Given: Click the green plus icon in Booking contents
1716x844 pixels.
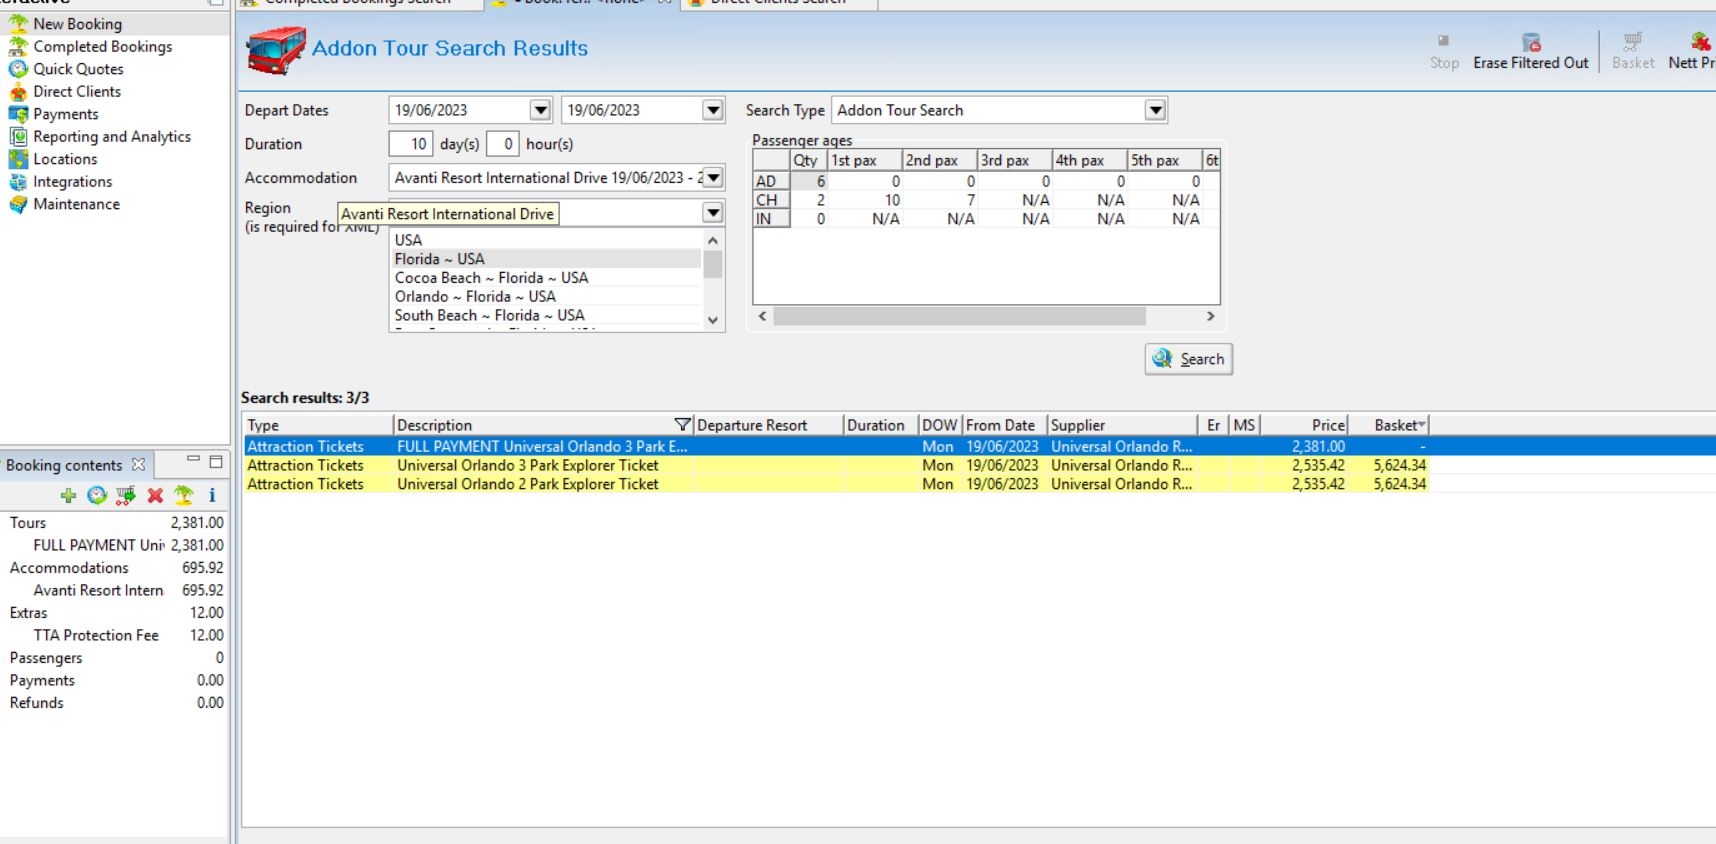Looking at the screenshot, I should 68,495.
